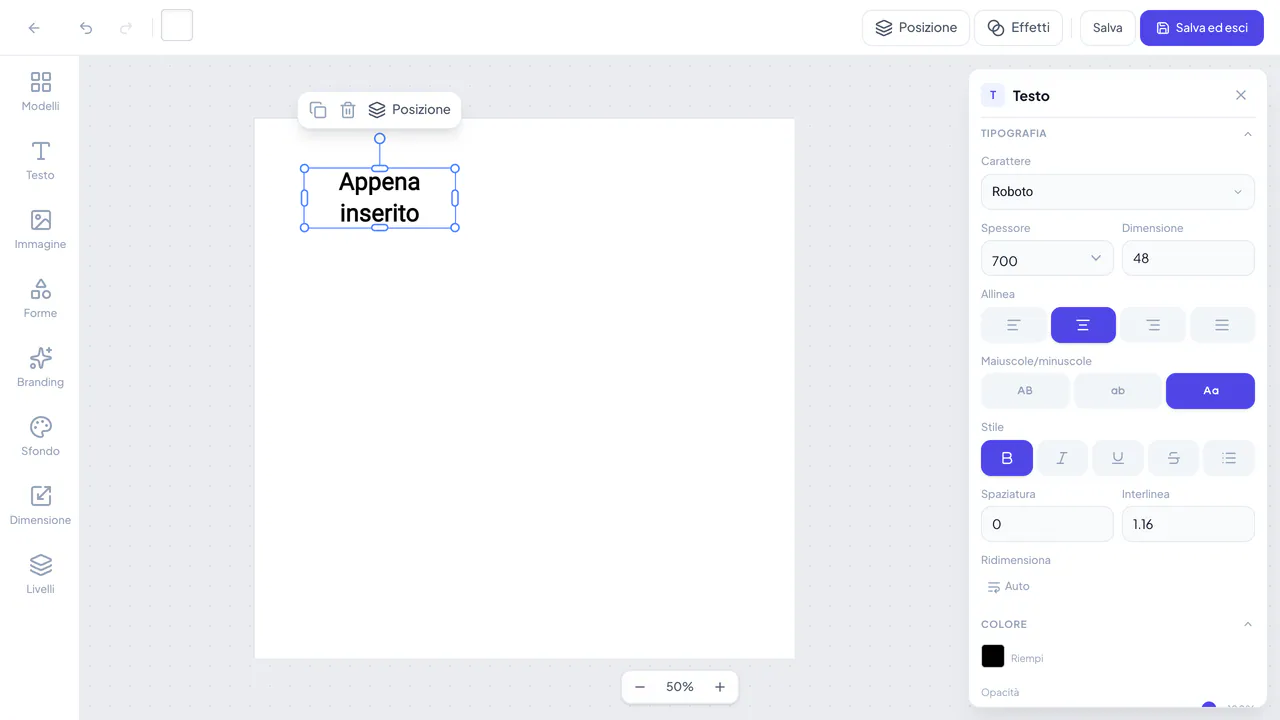Open the Dimensione resize panel
The width and height of the screenshot is (1280, 720).
(x=40, y=505)
